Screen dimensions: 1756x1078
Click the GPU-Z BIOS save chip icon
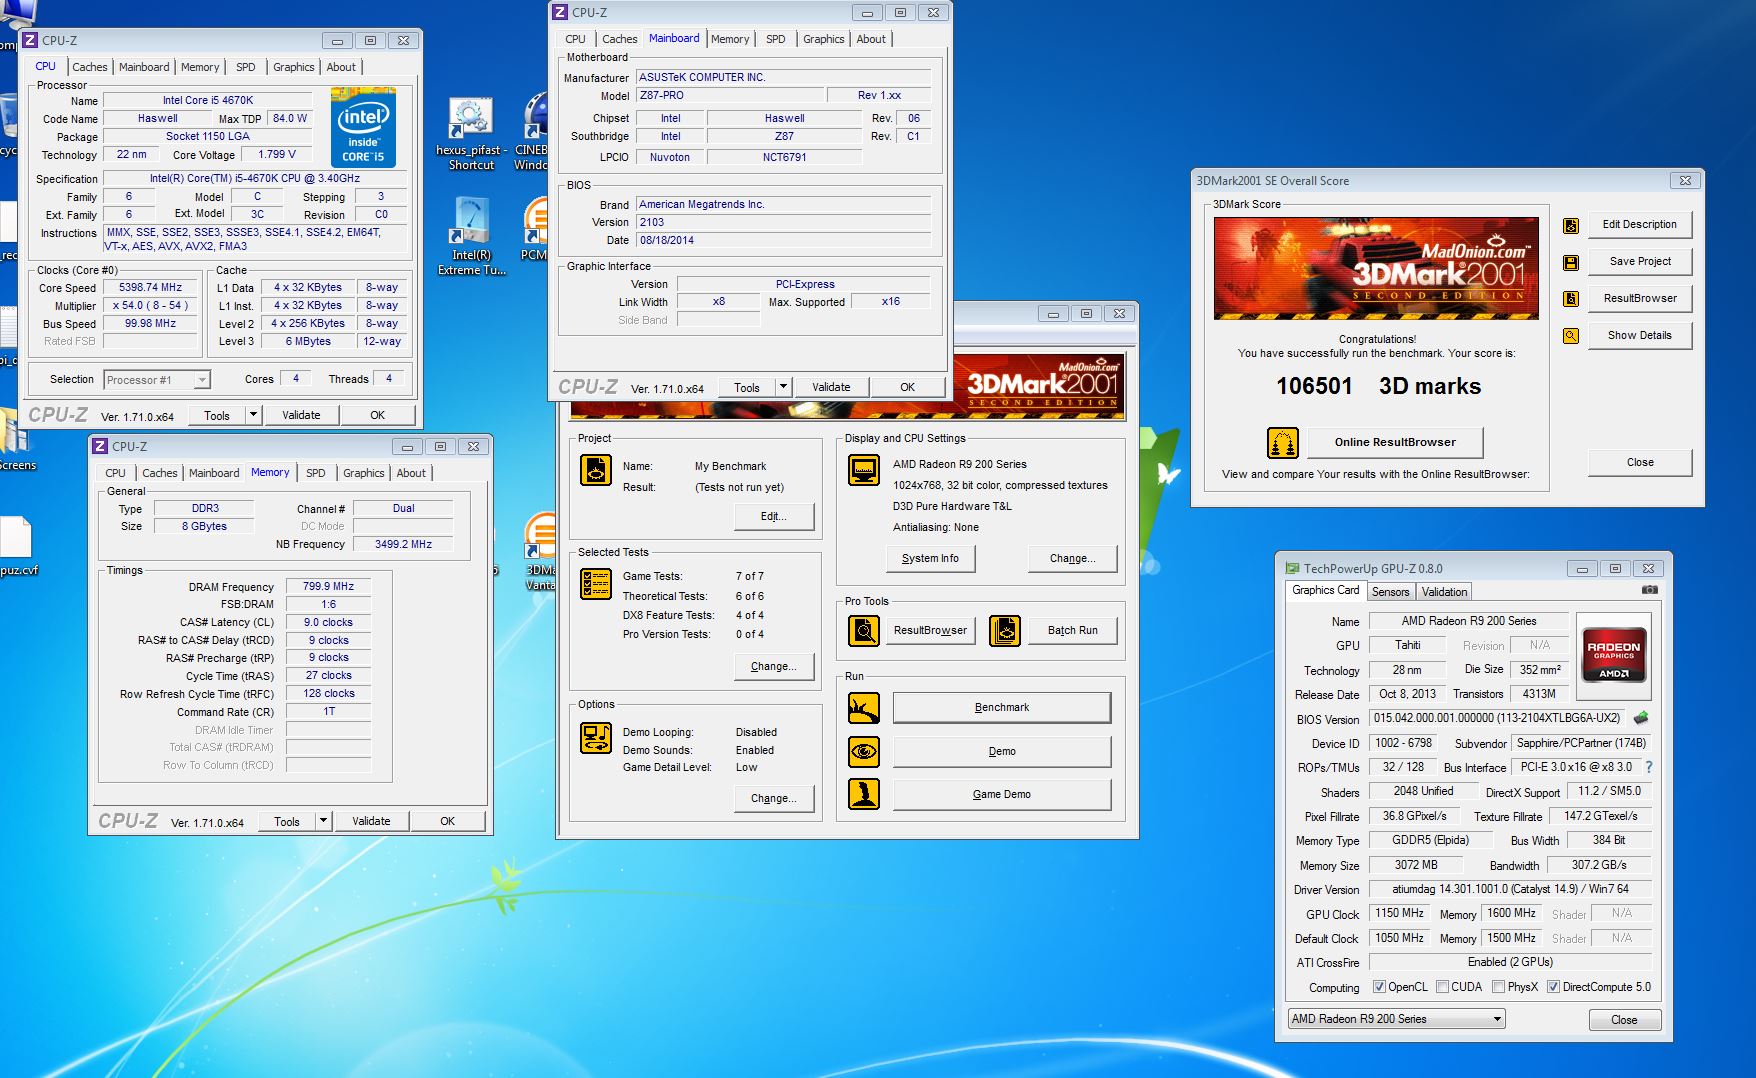coord(1641,718)
